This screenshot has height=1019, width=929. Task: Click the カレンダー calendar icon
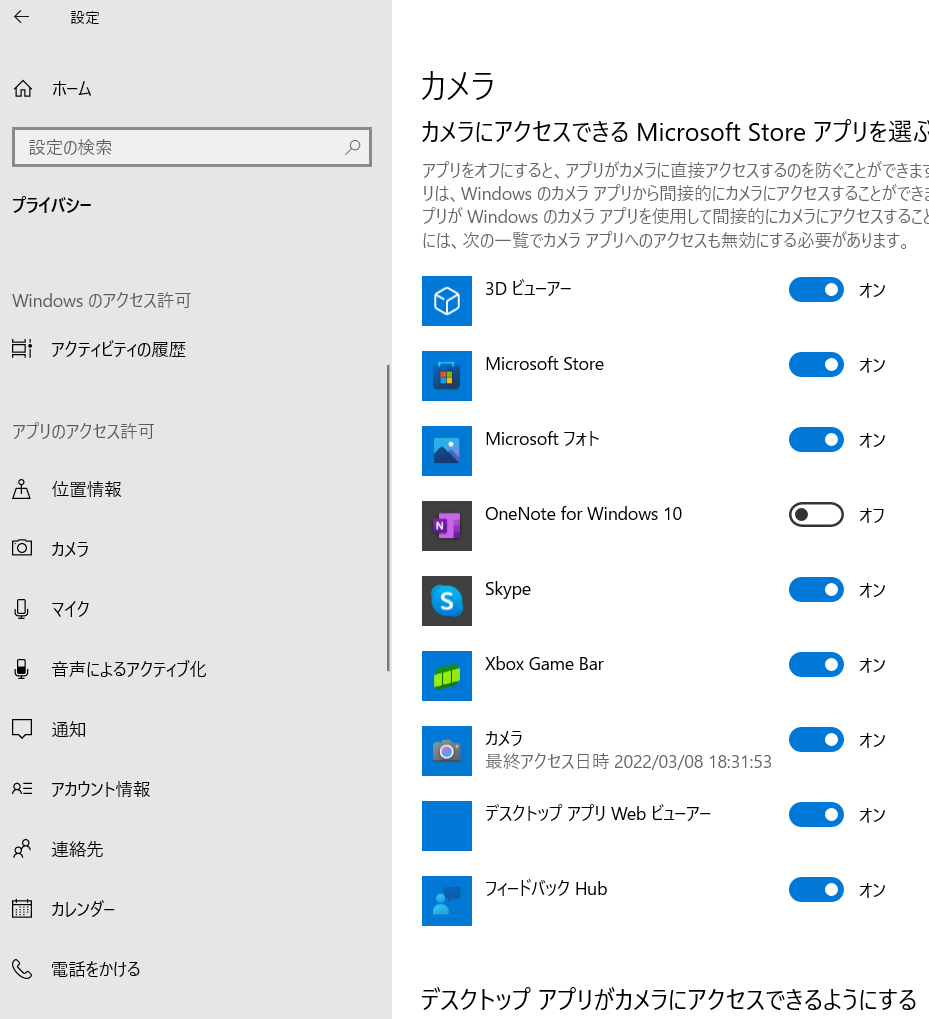click(22, 909)
